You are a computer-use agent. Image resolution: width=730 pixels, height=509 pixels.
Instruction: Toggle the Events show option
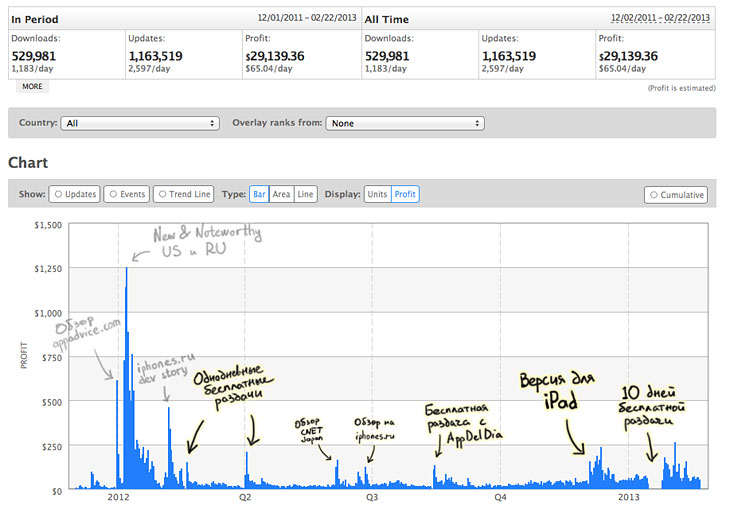tap(127, 194)
